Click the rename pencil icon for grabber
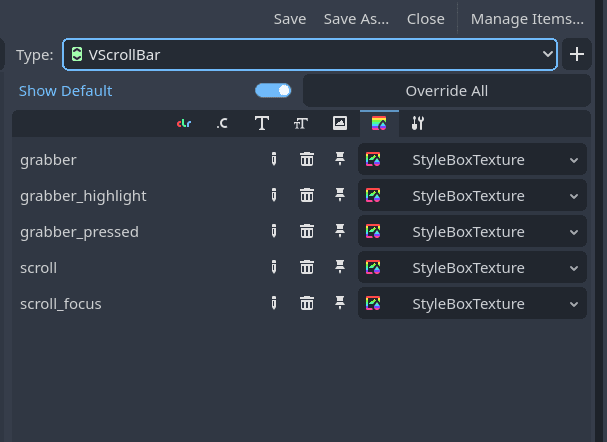The height and width of the screenshot is (442, 607). (274, 159)
